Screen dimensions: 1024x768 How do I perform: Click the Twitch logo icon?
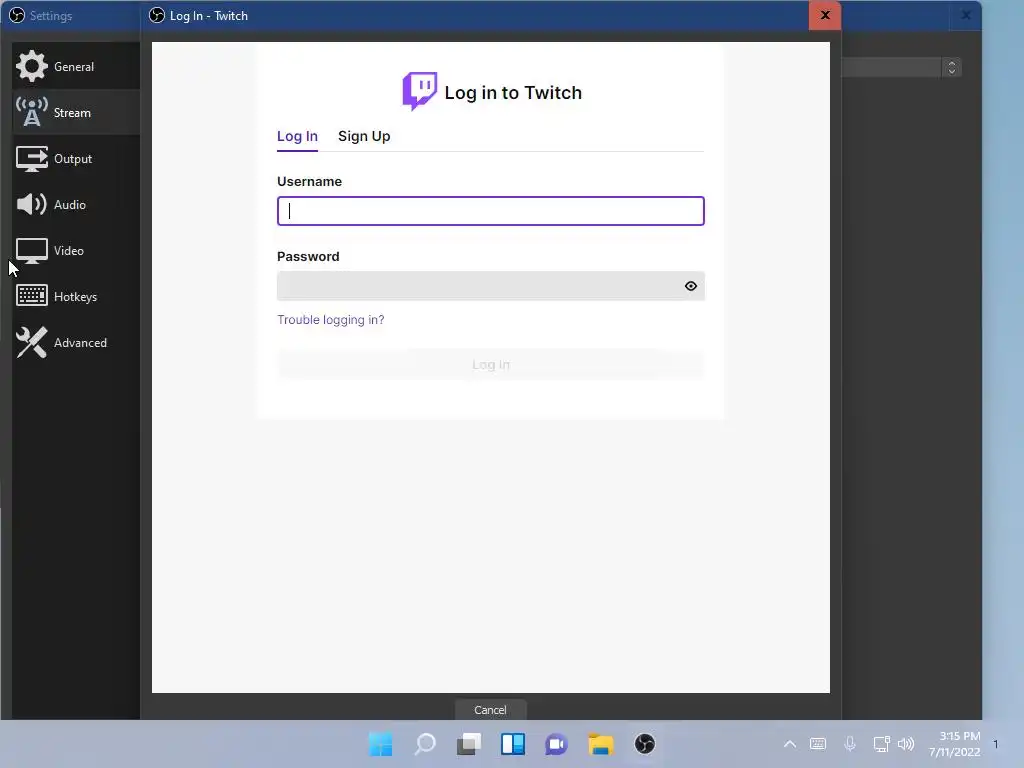click(x=419, y=91)
